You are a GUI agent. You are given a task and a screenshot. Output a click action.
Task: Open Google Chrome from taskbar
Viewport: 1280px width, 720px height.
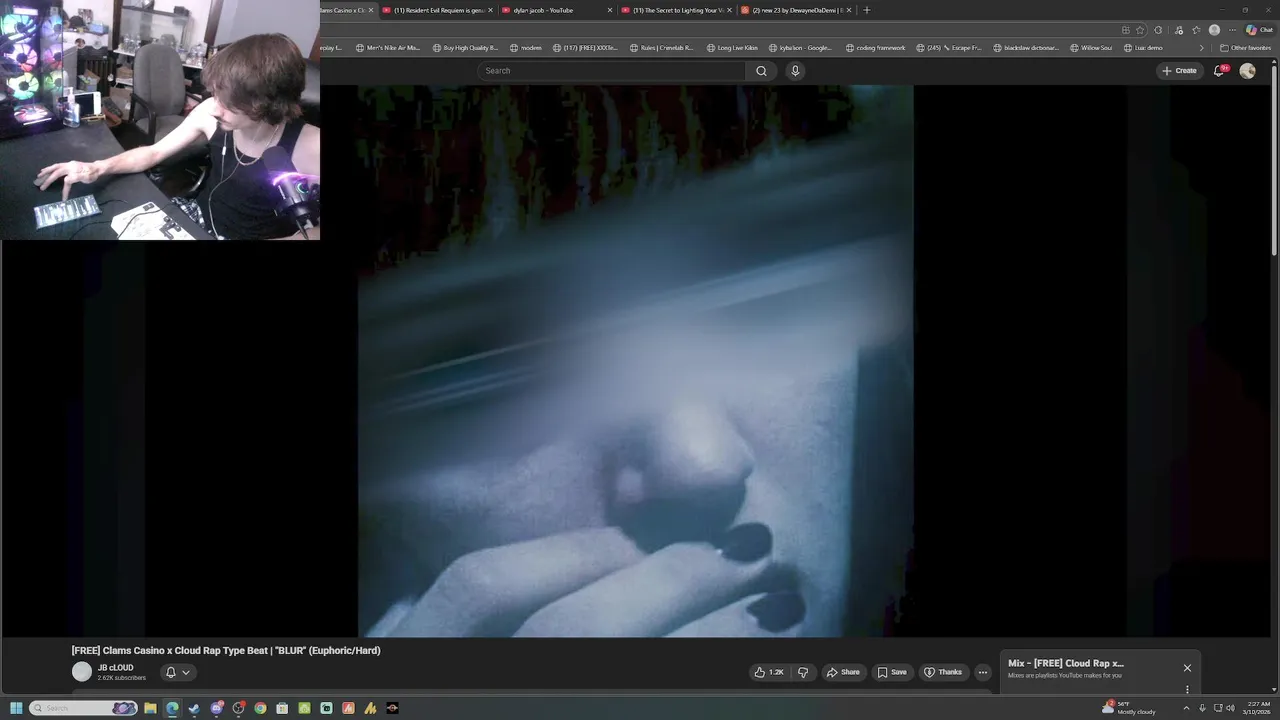260,708
